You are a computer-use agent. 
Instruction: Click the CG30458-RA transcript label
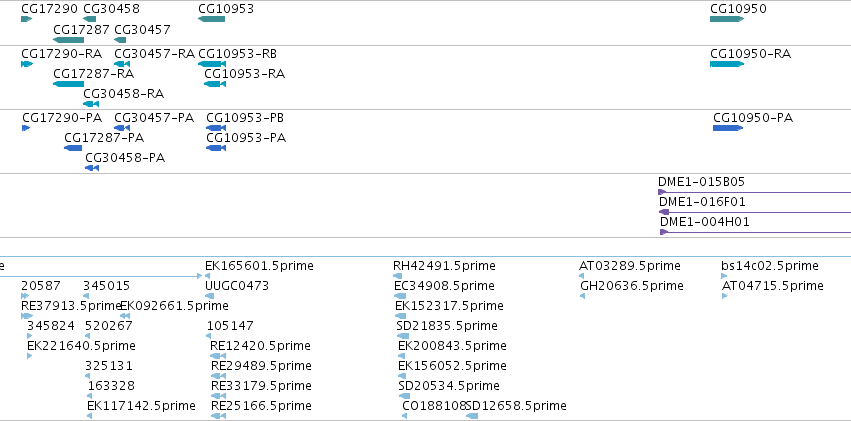(124, 94)
